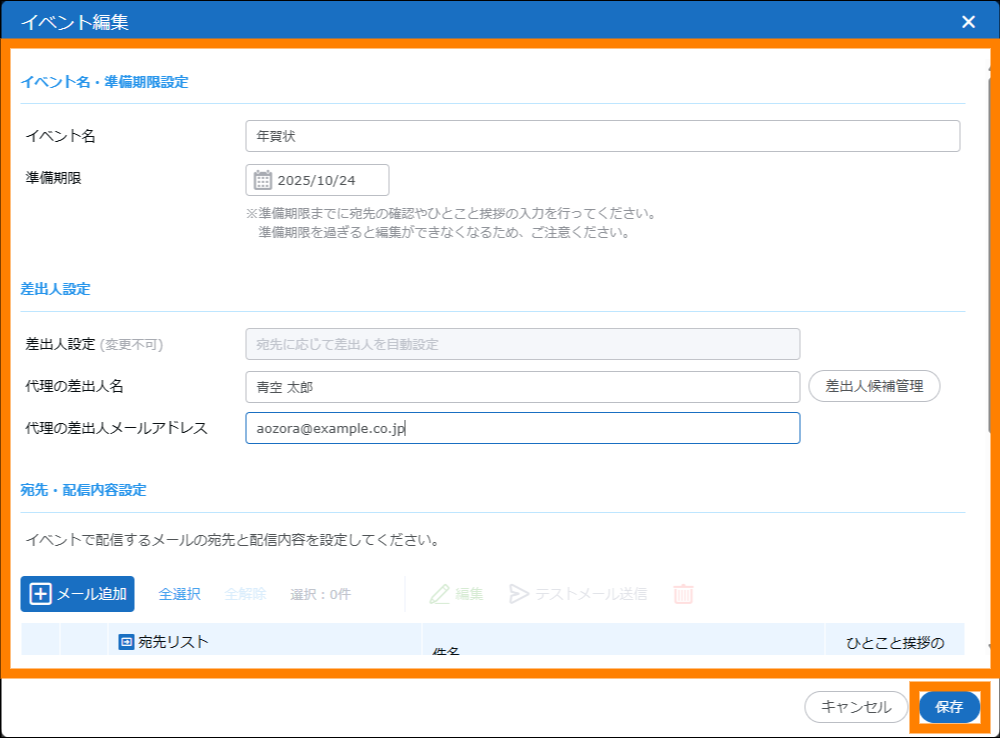Click the 件名 column header

[x=446, y=649]
